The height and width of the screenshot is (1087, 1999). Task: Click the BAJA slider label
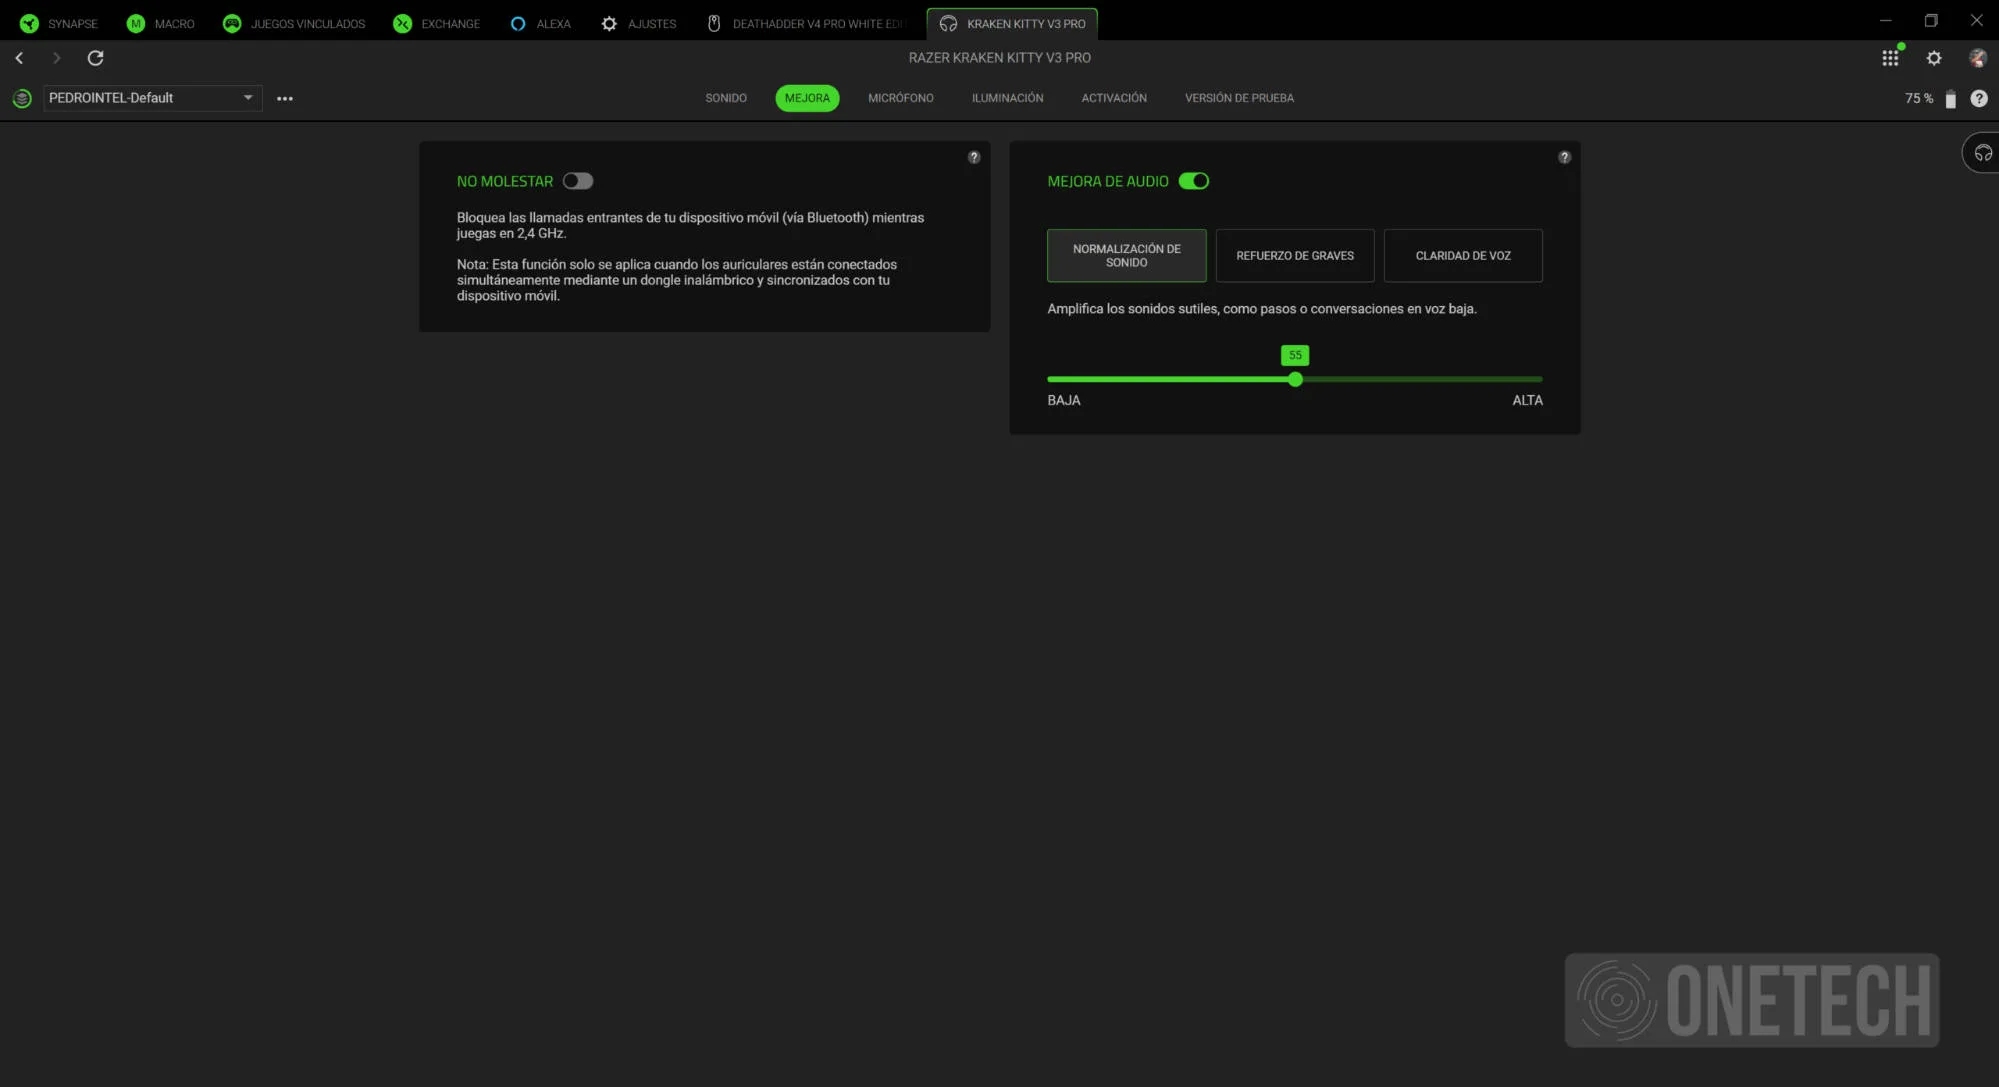1063,400
